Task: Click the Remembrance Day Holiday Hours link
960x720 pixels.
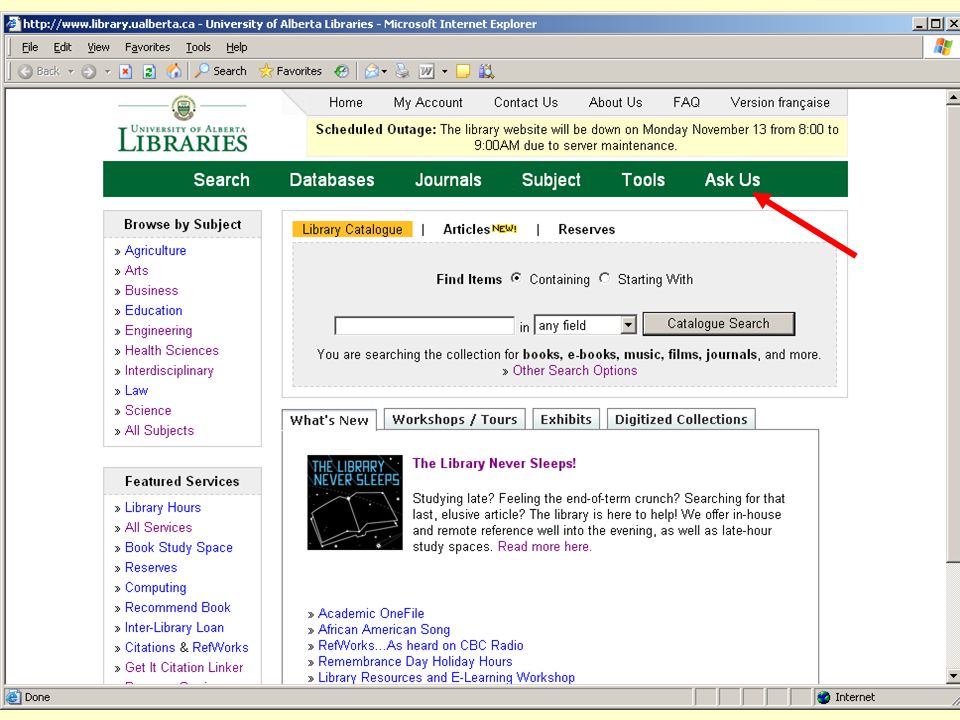Action: point(415,661)
